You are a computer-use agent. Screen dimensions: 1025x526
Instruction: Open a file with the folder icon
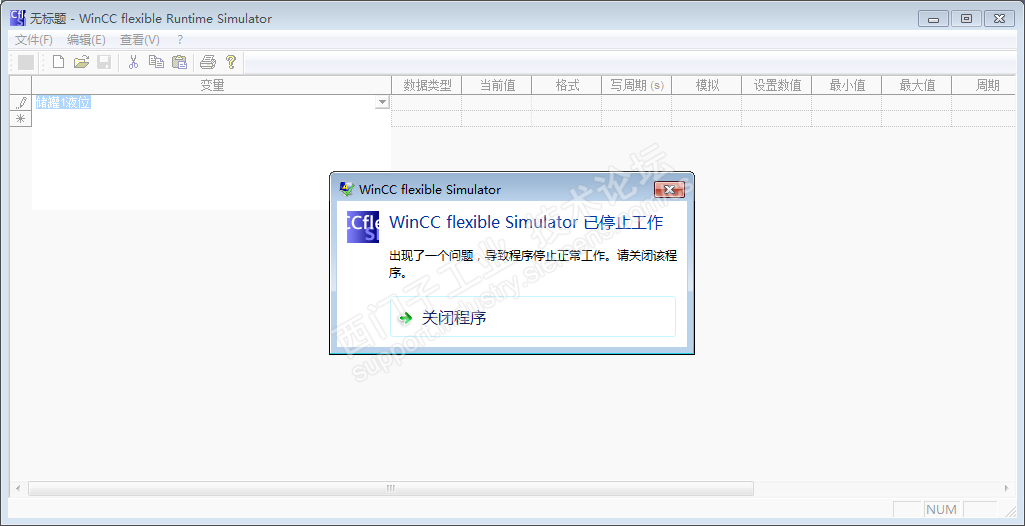81,63
